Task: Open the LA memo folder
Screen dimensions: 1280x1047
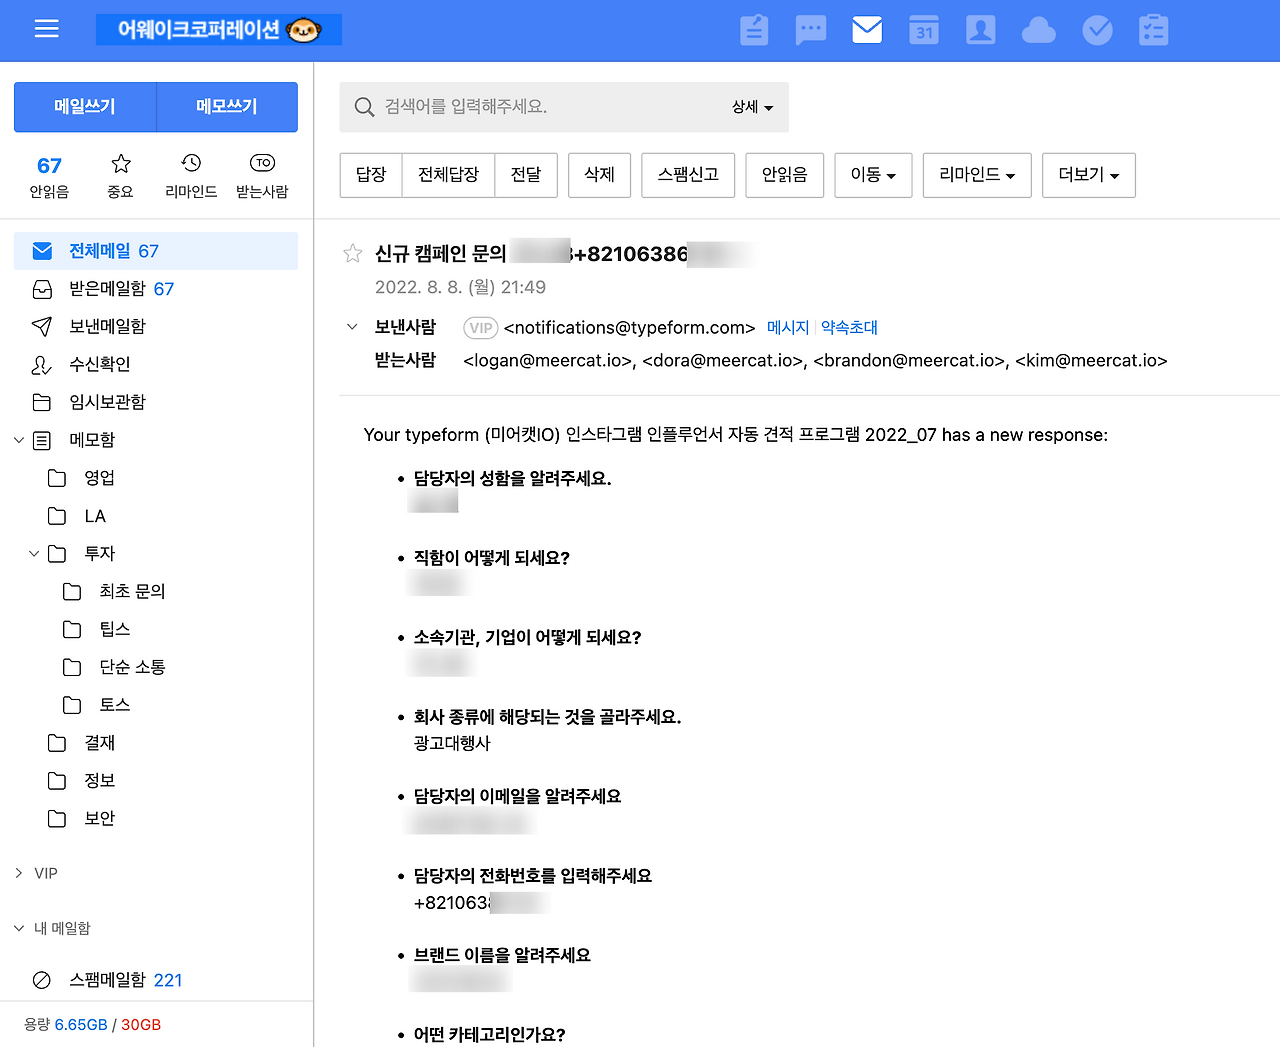Action: (x=95, y=516)
